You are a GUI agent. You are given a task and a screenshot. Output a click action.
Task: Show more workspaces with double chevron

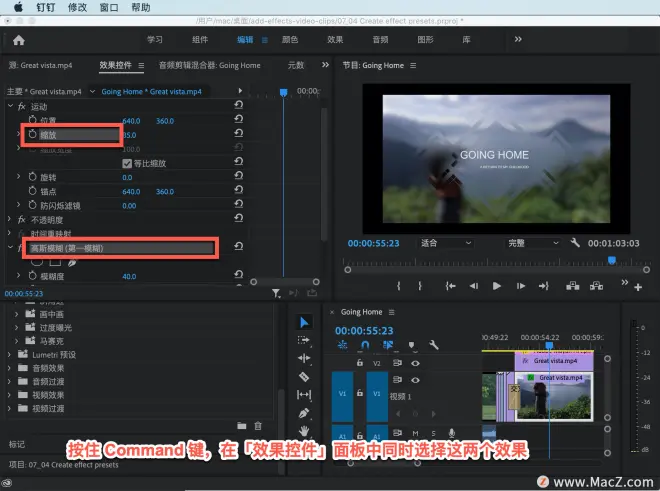[x=518, y=39]
